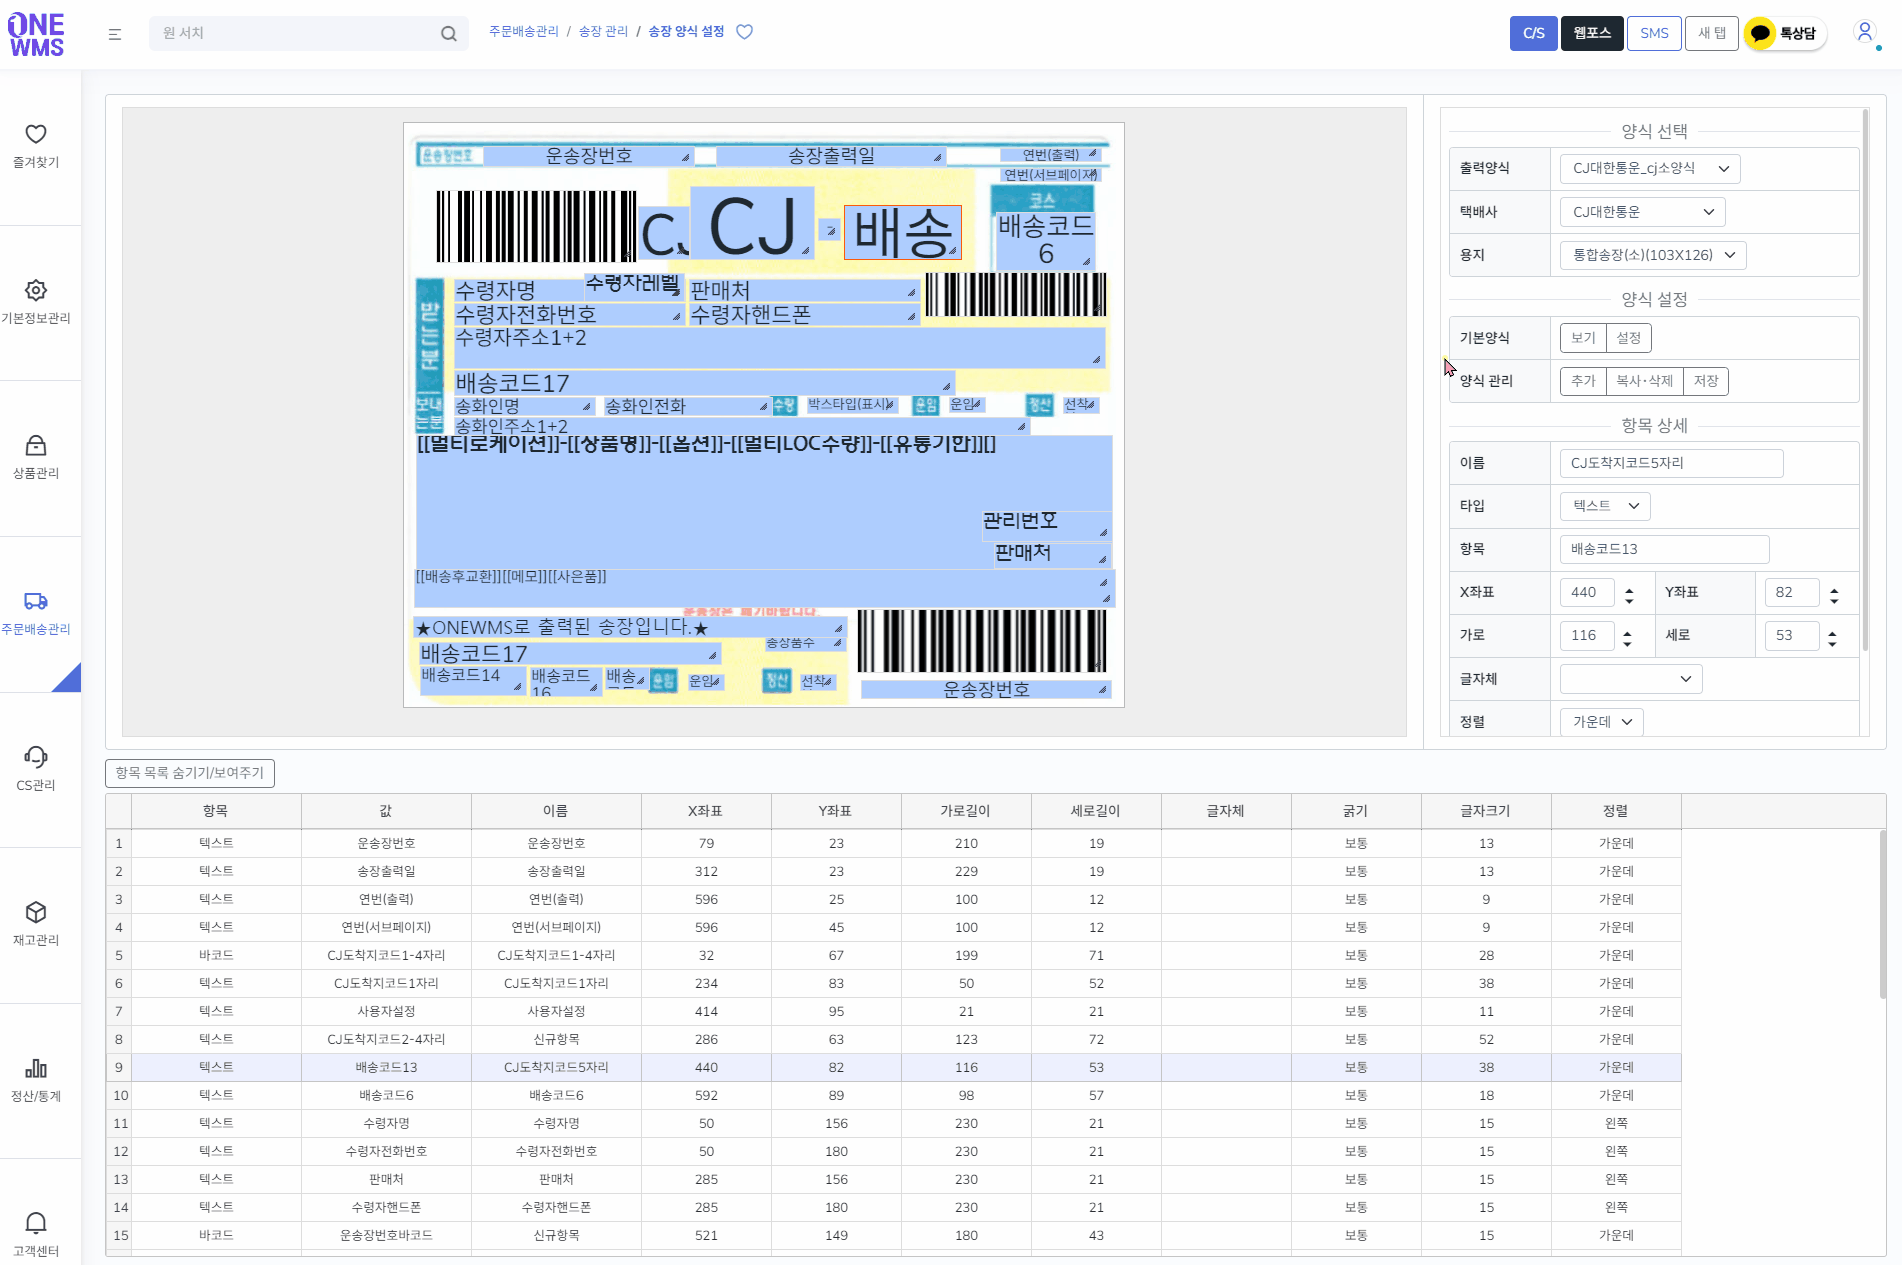The width and height of the screenshot is (1902, 1265).
Task: Click the Y좌표 stepper arrows
Action: (x=1834, y=596)
